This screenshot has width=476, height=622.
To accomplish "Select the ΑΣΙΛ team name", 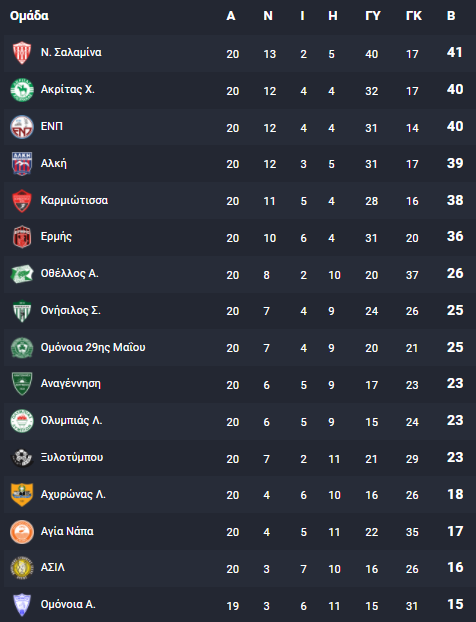I will click(53, 567).
